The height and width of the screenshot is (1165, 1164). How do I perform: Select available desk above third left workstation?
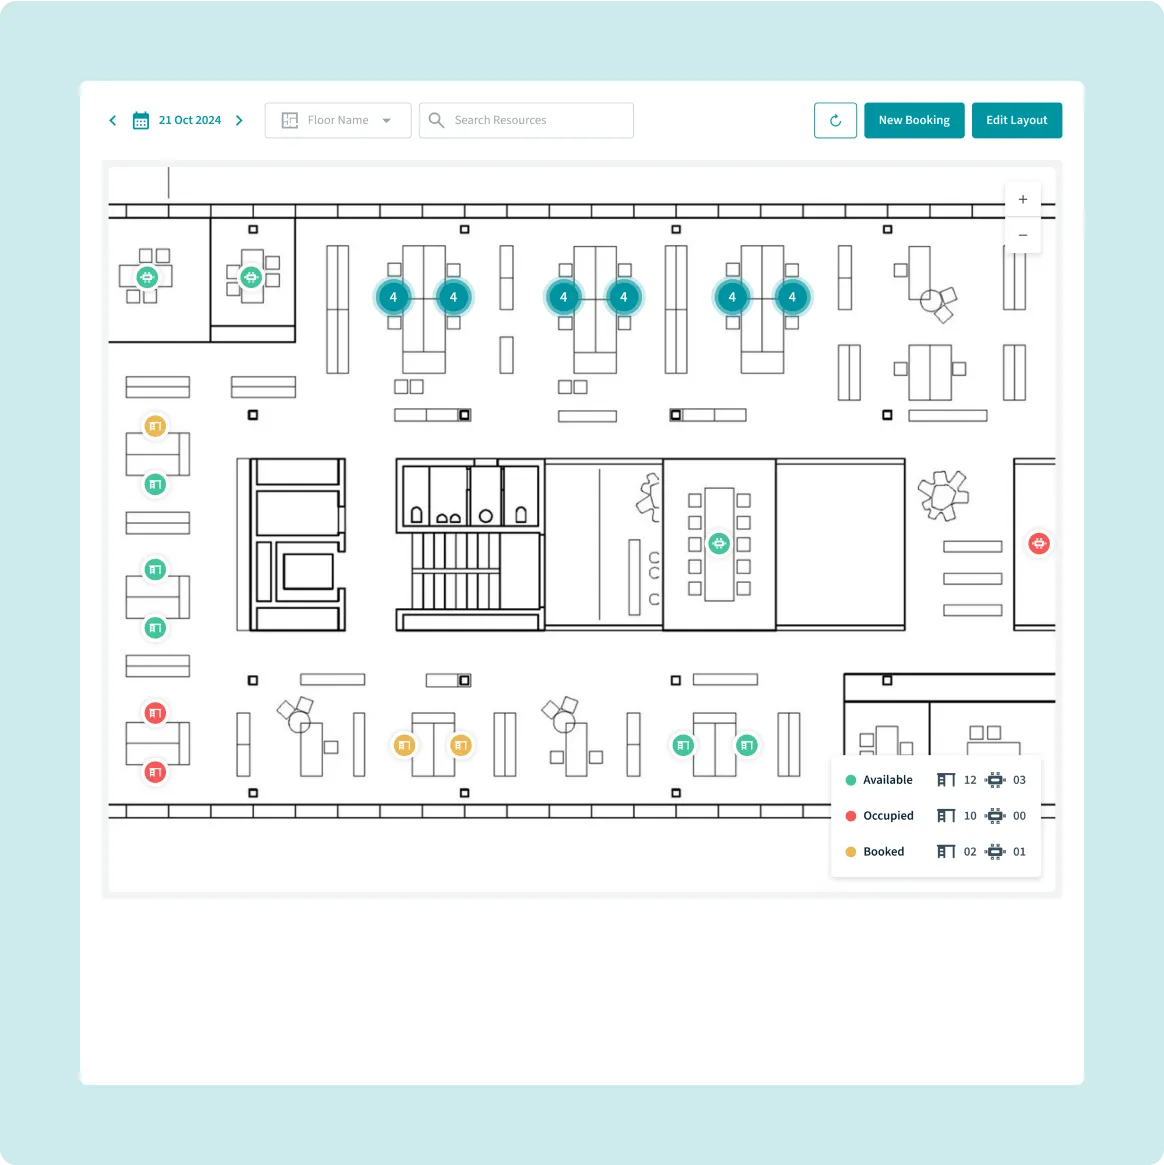[x=155, y=570]
